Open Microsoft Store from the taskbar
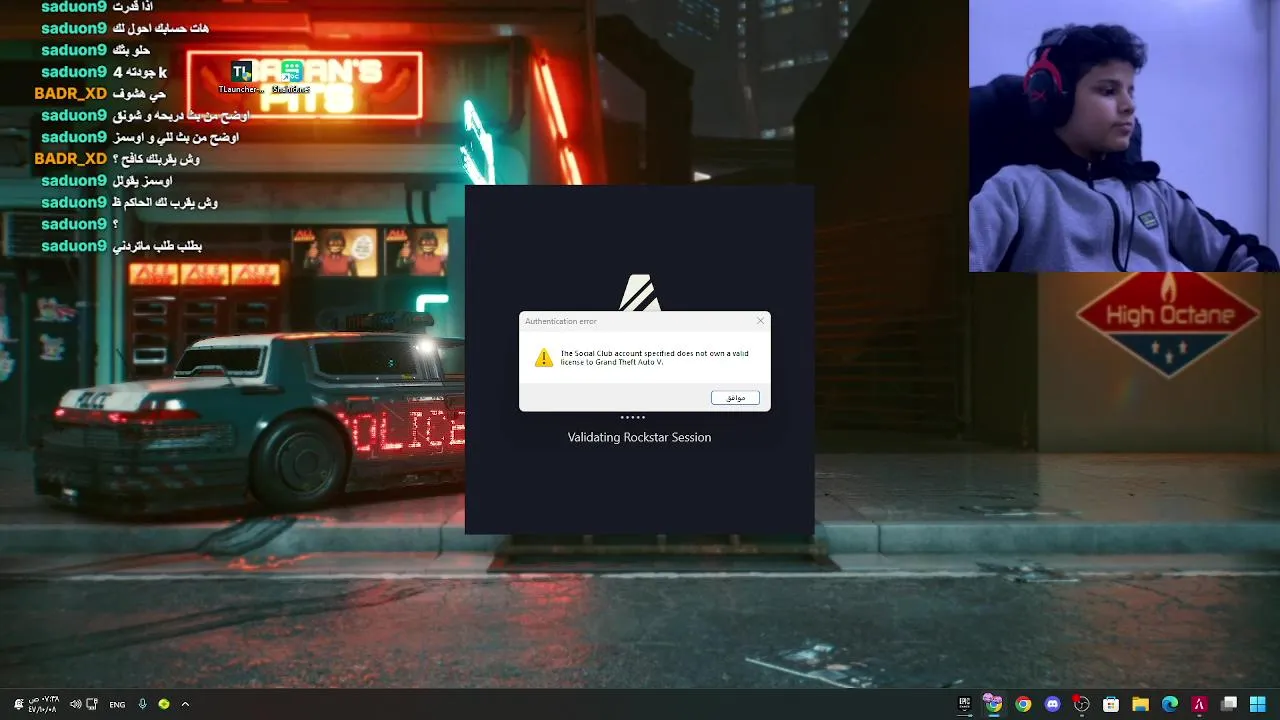This screenshot has width=1280, height=720. tap(1111, 704)
